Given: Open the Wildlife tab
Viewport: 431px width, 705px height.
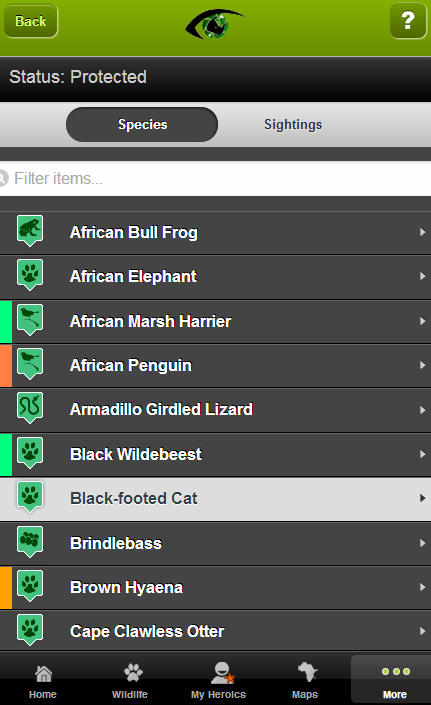Looking at the screenshot, I should tap(130, 682).
